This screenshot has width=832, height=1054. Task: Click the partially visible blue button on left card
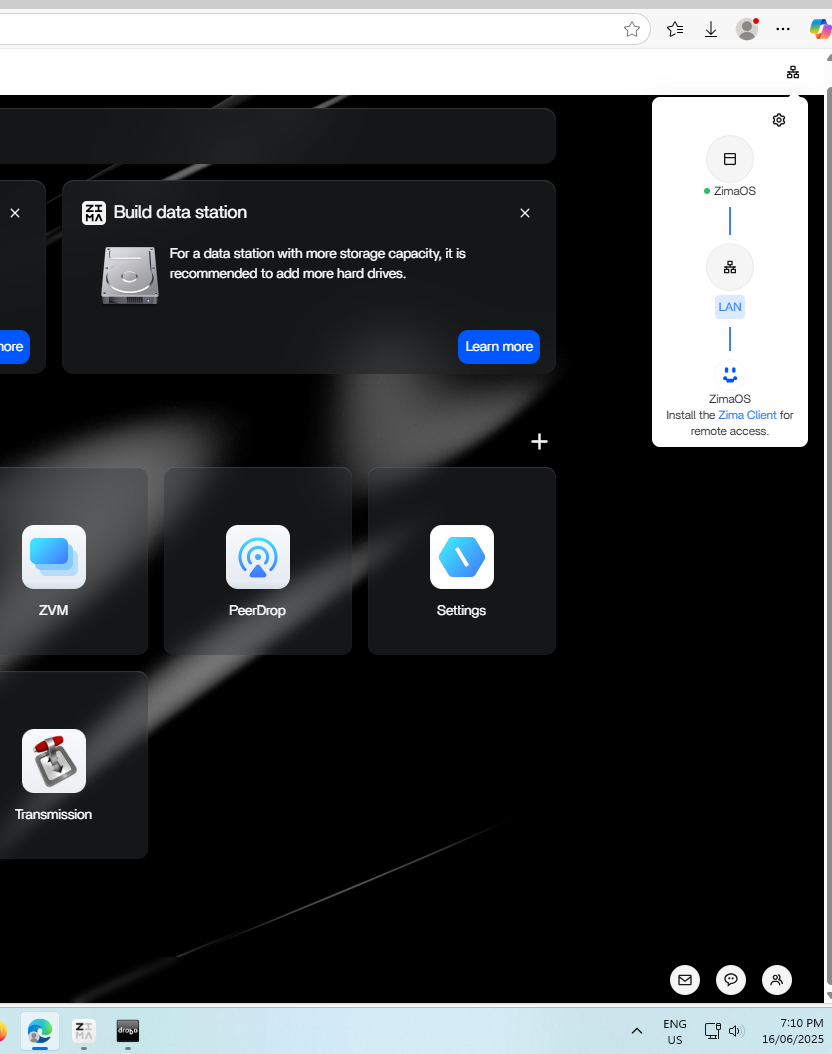tap(13, 347)
